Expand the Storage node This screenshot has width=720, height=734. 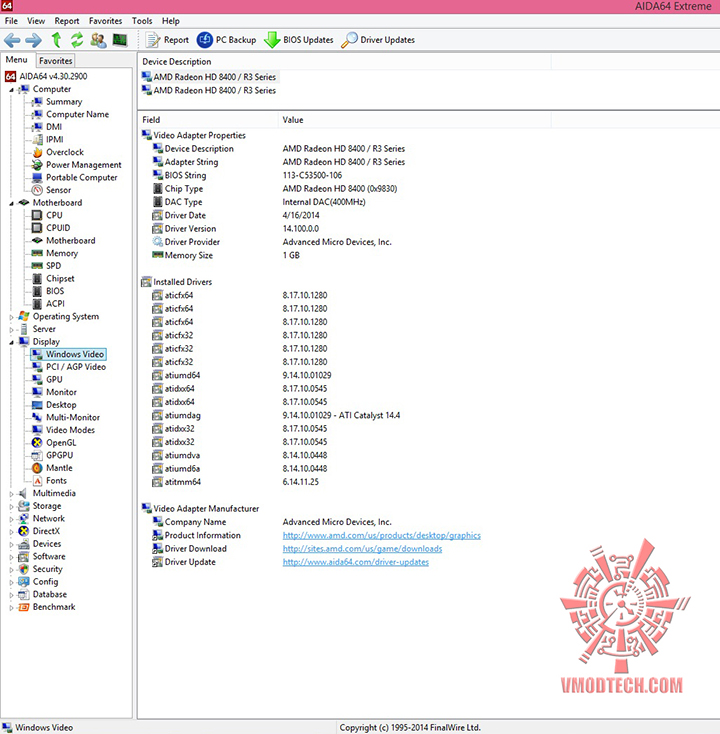[x=12, y=506]
